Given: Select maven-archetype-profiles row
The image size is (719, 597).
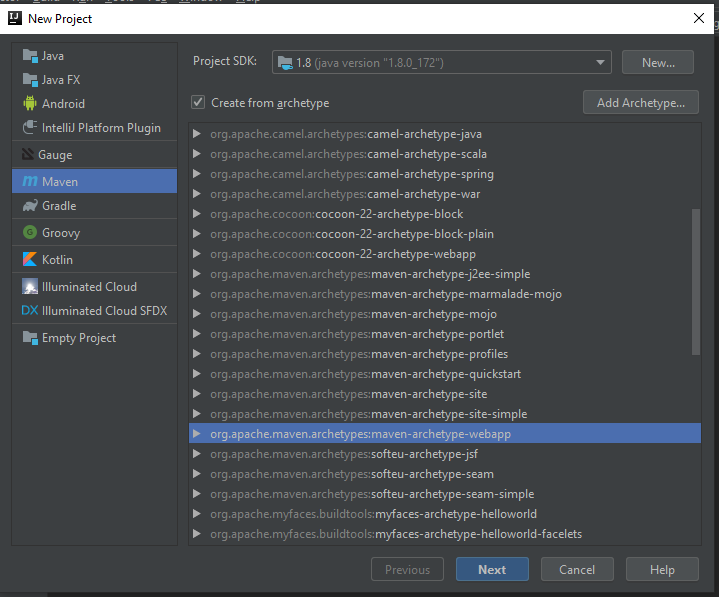Looking at the screenshot, I should (x=445, y=354).
